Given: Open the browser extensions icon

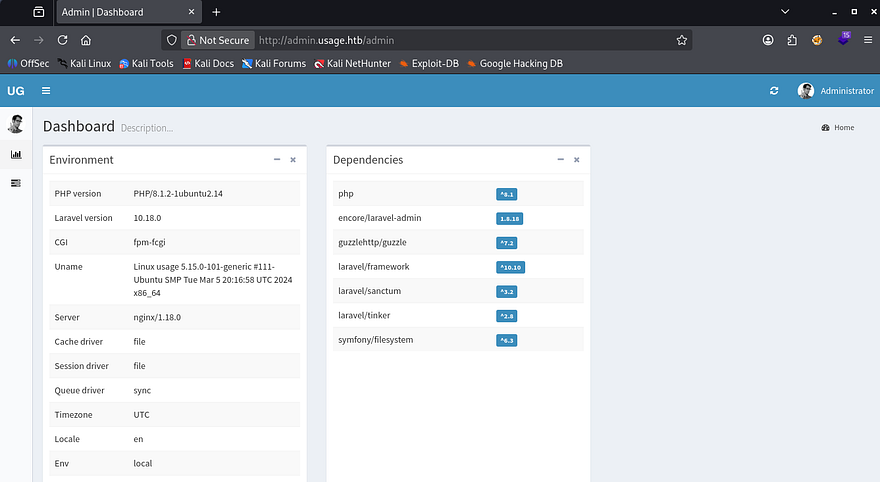Looking at the screenshot, I should [x=792, y=40].
